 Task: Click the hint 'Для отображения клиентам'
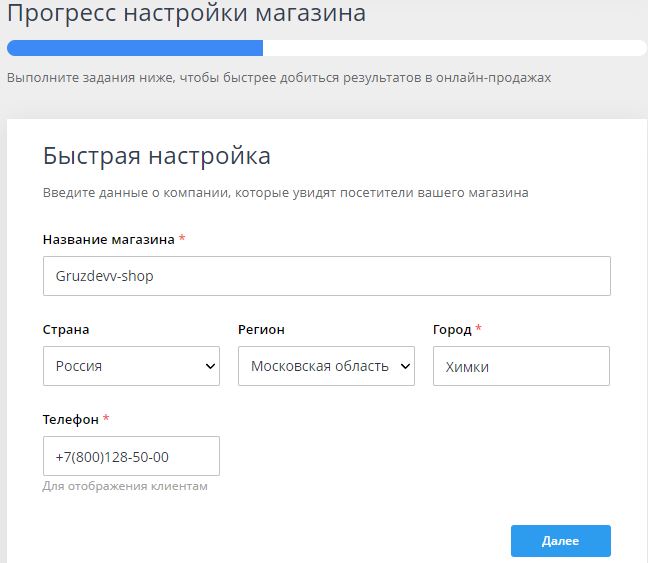pos(125,486)
